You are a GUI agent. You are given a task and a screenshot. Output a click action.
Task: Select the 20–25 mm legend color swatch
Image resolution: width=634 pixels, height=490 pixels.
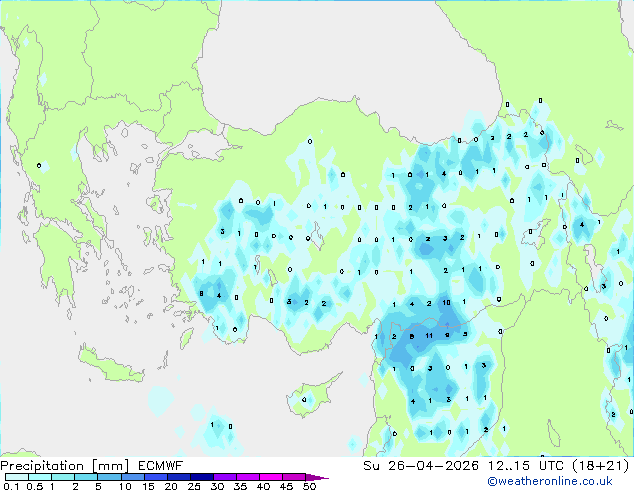point(178,477)
